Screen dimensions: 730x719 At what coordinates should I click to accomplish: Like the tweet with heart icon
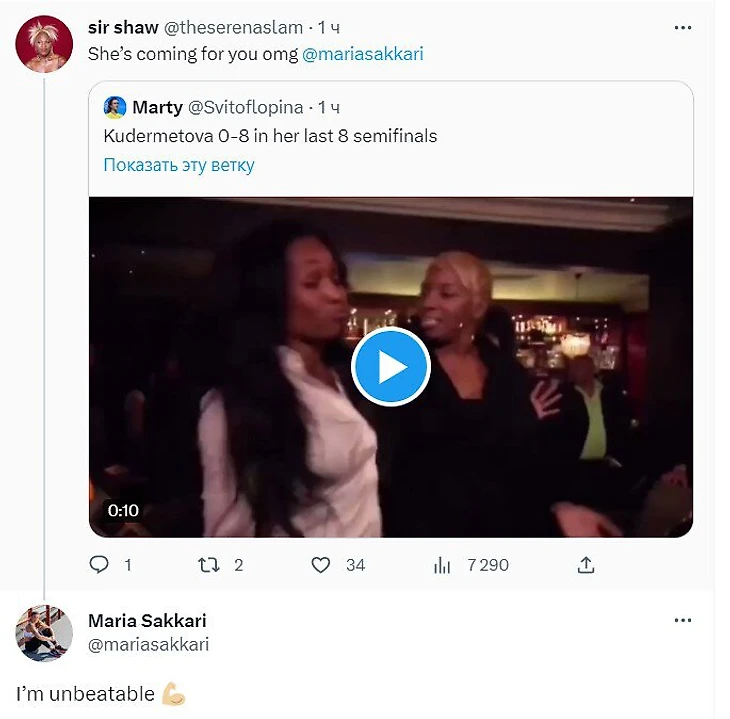click(x=320, y=565)
